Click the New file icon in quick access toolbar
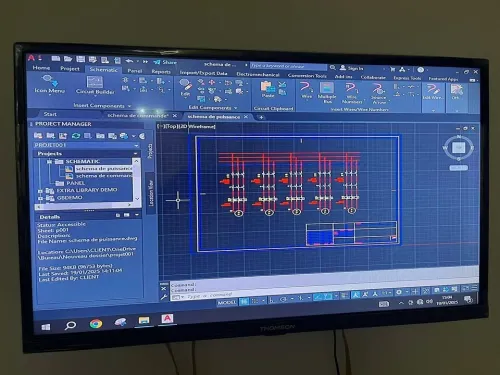 (x=55, y=59)
